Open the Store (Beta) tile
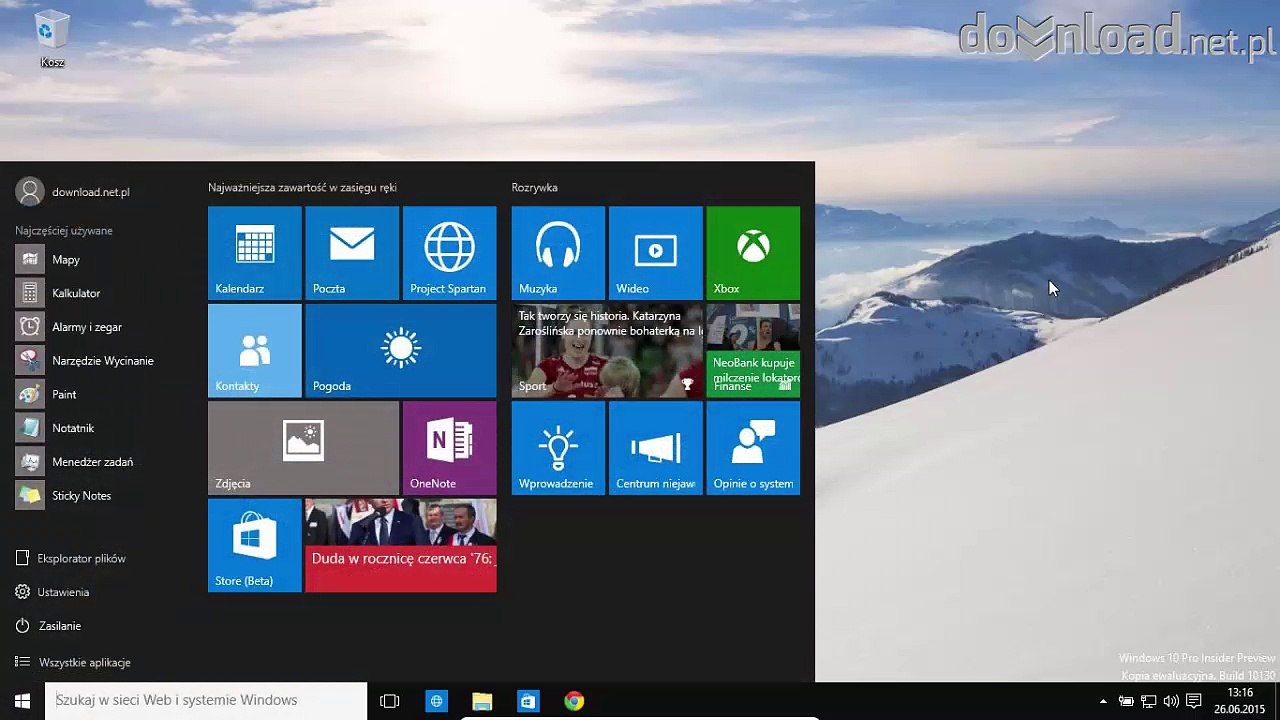The width and height of the screenshot is (1280, 720). click(x=255, y=546)
